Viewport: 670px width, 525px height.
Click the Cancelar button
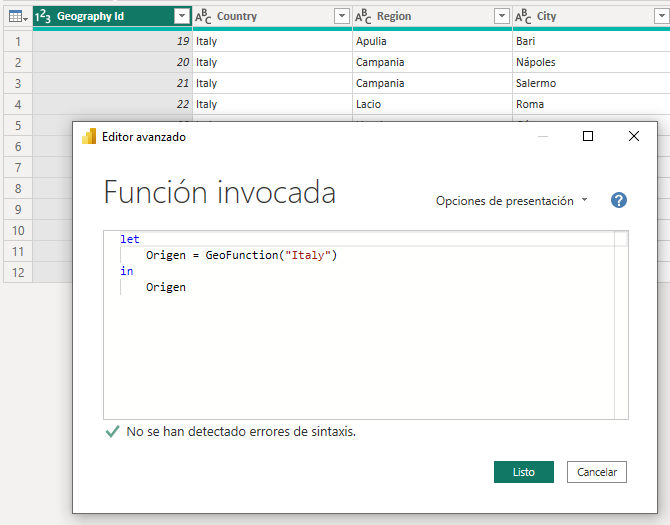point(597,472)
